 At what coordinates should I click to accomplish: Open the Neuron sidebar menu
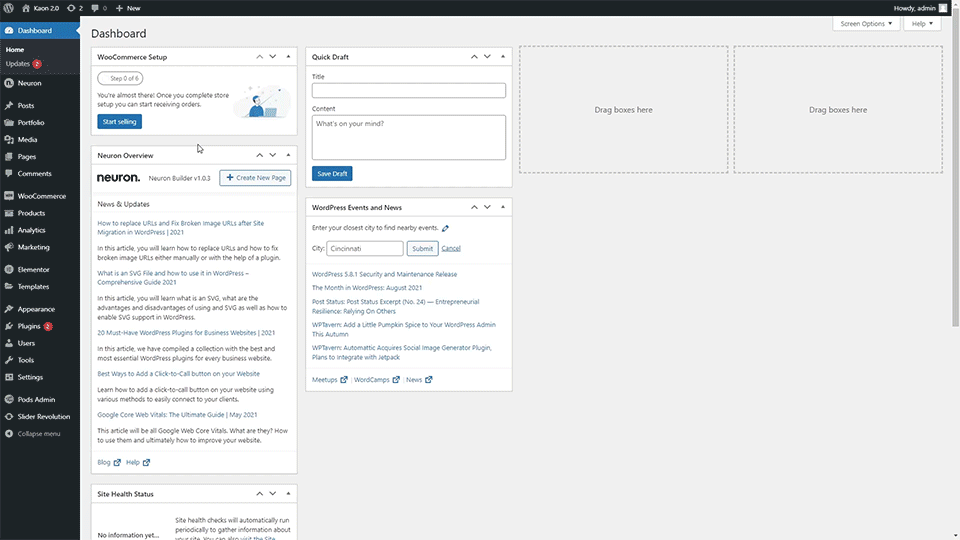(x=40, y=83)
